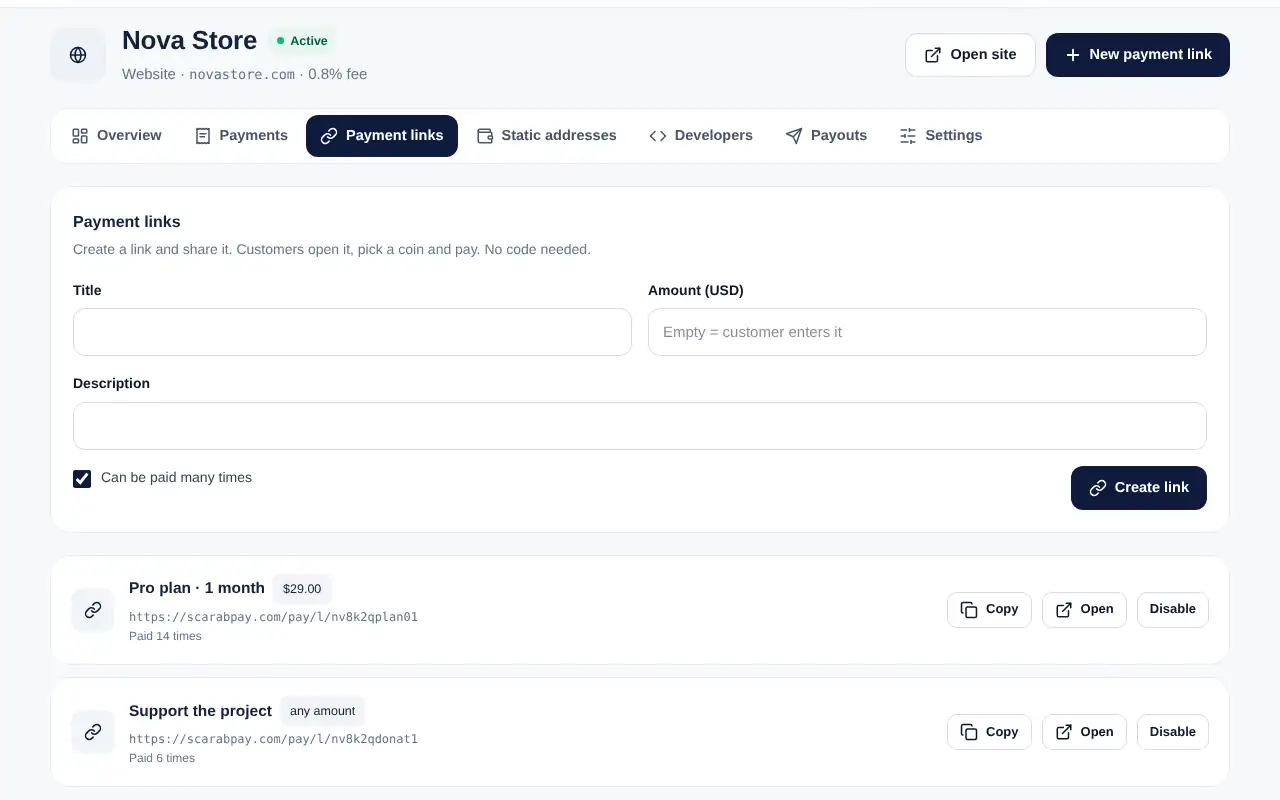Click the Open site button
The height and width of the screenshot is (800, 1280).
pos(970,55)
